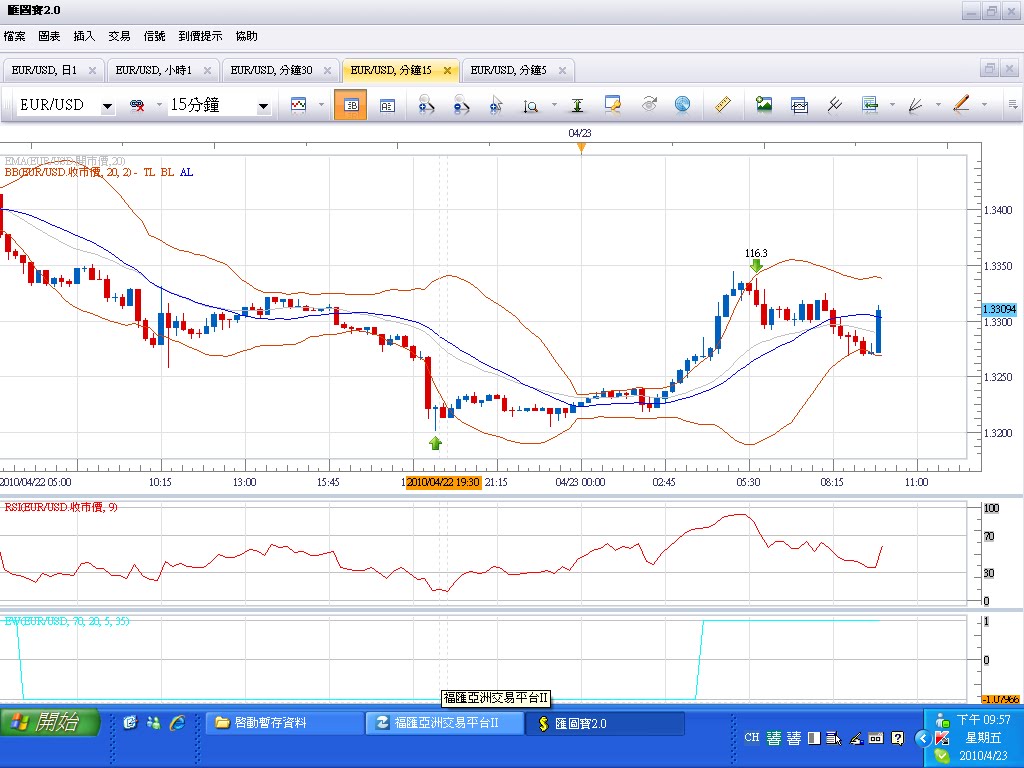Expand arrow next to chart type icon
The height and width of the screenshot is (768, 1024).
321,104
